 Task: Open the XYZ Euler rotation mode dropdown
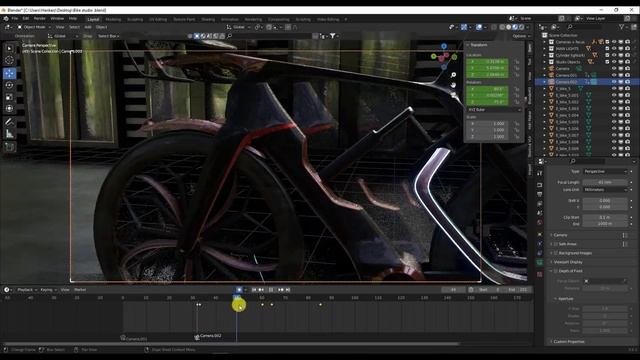coord(494,110)
